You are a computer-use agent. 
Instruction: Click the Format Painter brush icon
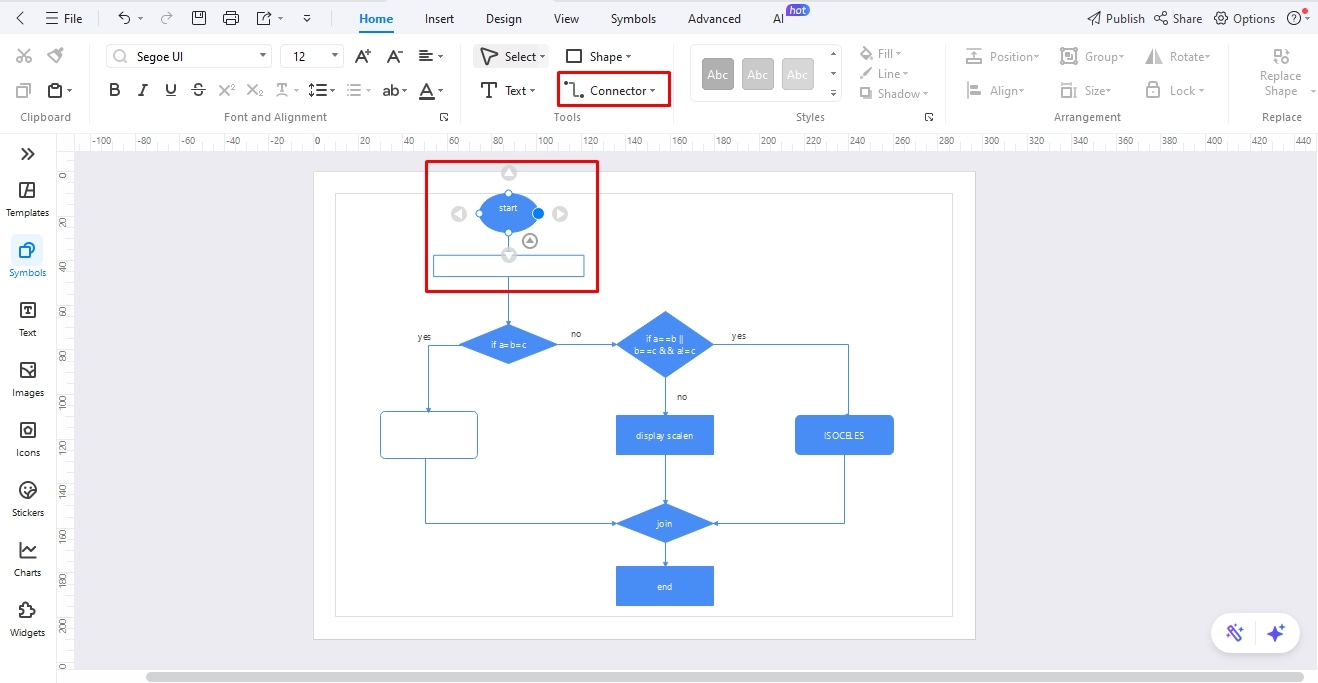coord(56,55)
